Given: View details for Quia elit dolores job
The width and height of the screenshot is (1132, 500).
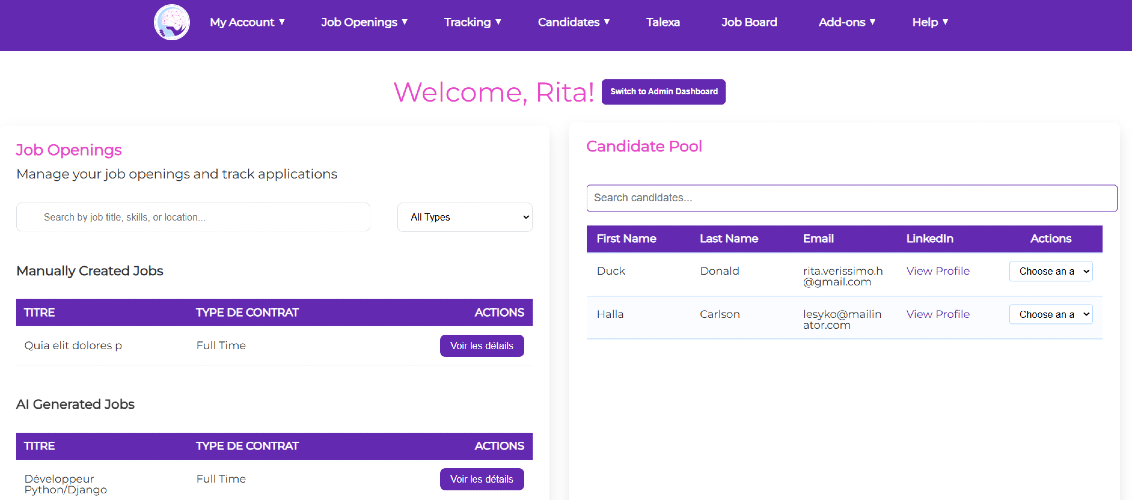Looking at the screenshot, I should coord(482,346).
